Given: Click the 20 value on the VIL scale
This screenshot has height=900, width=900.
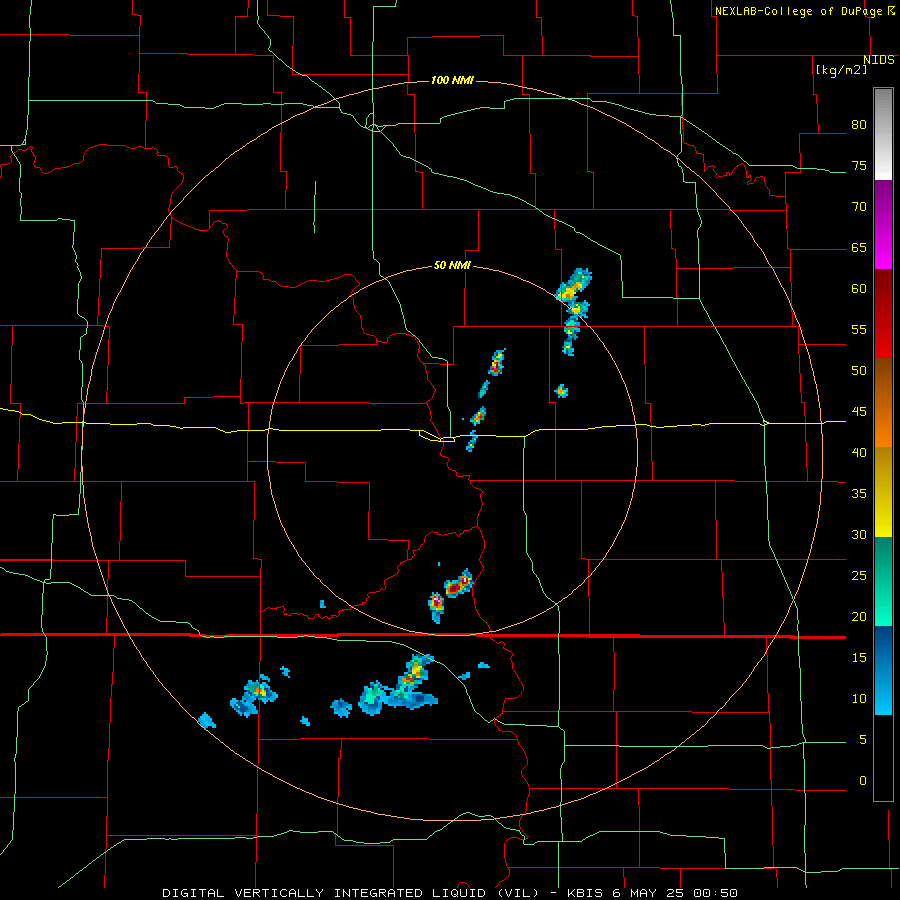Looking at the screenshot, I should [859, 616].
